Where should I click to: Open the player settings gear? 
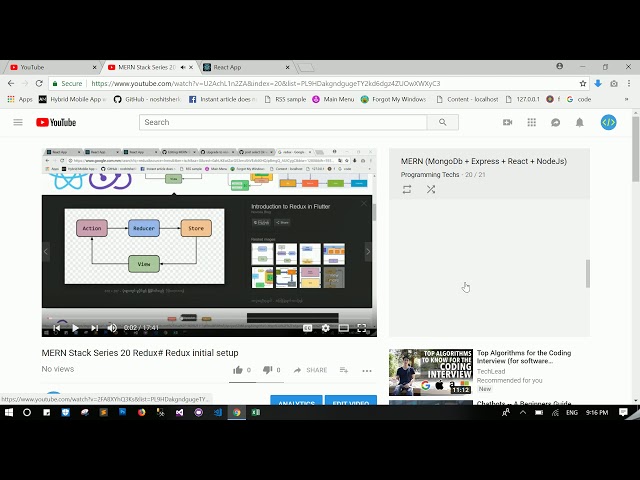point(325,328)
